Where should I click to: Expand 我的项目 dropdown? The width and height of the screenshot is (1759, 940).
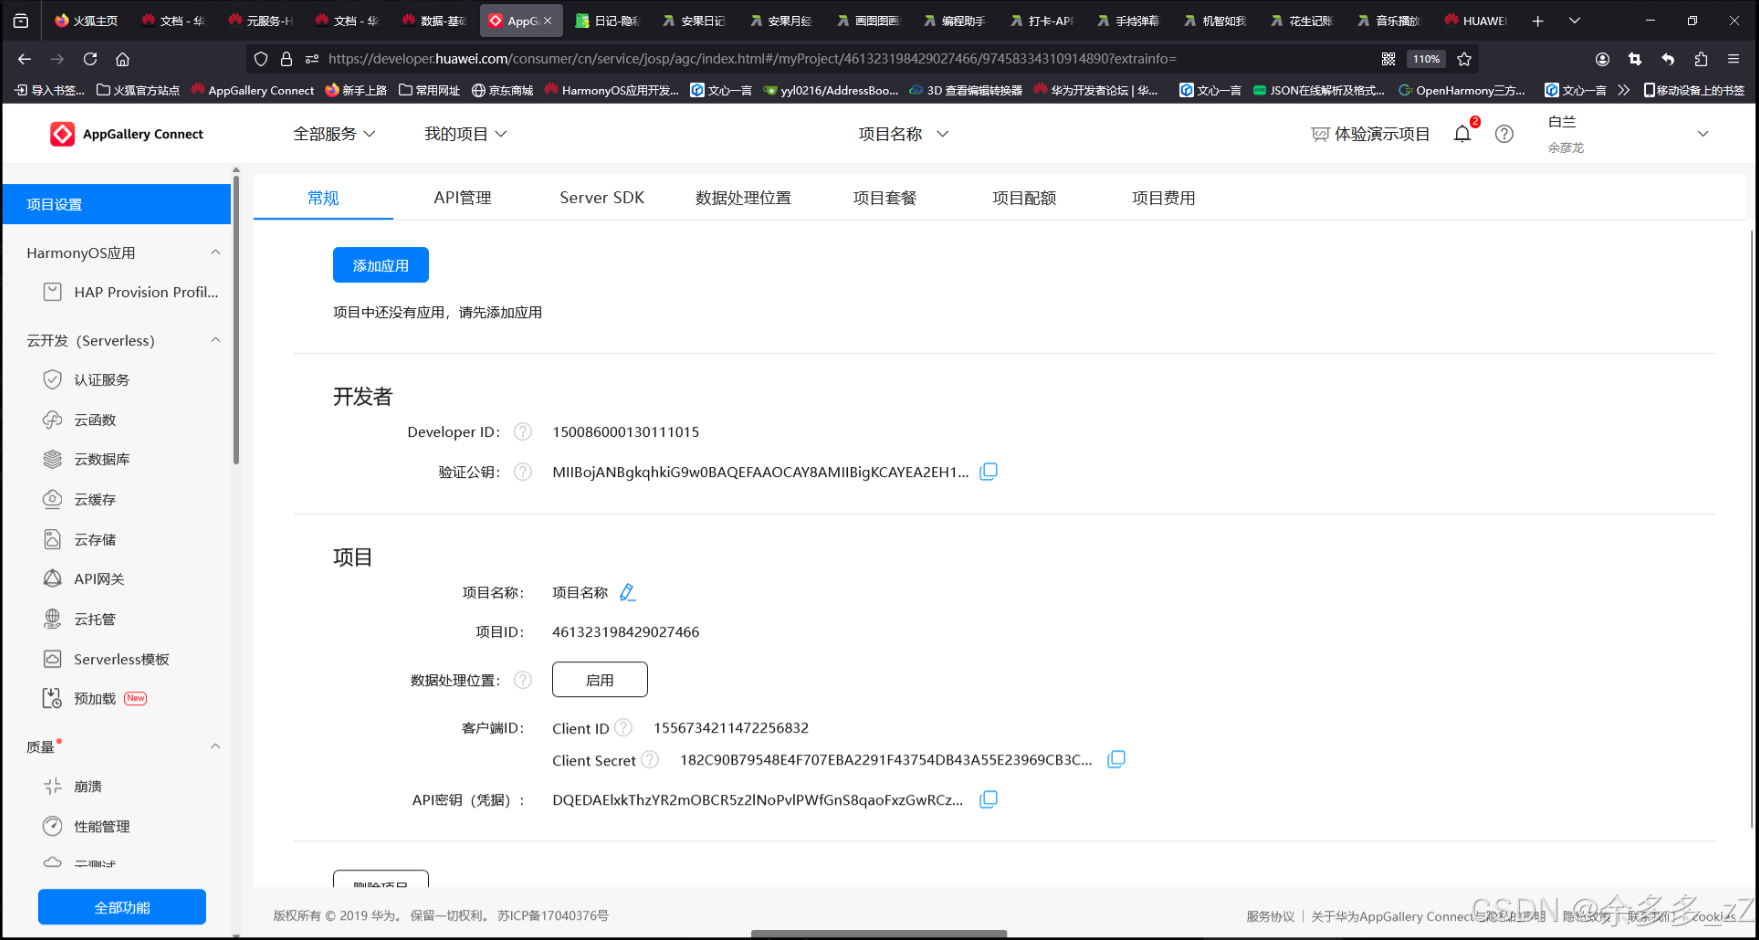[x=465, y=134]
